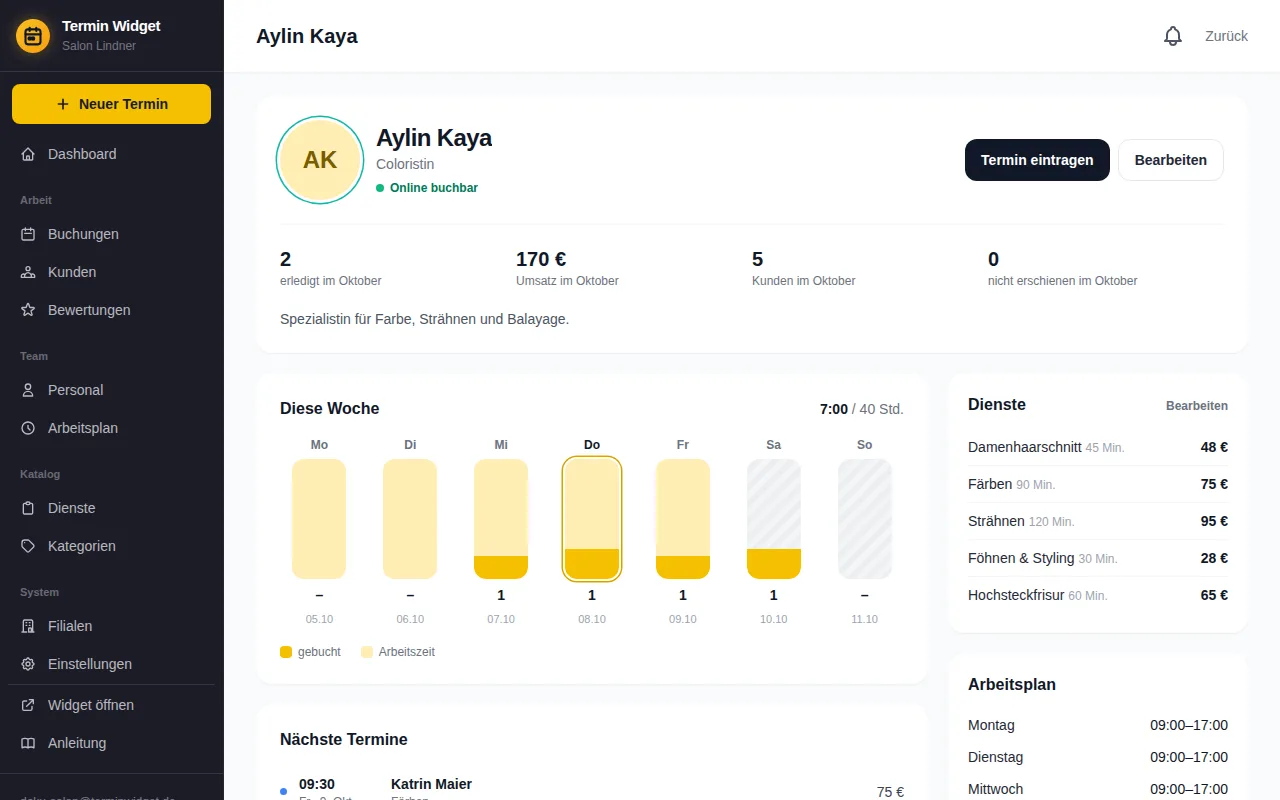Image resolution: width=1280 pixels, height=800 pixels.
Task: Click the Bearbeiten button beside Termin eintragen
Action: point(1171,160)
